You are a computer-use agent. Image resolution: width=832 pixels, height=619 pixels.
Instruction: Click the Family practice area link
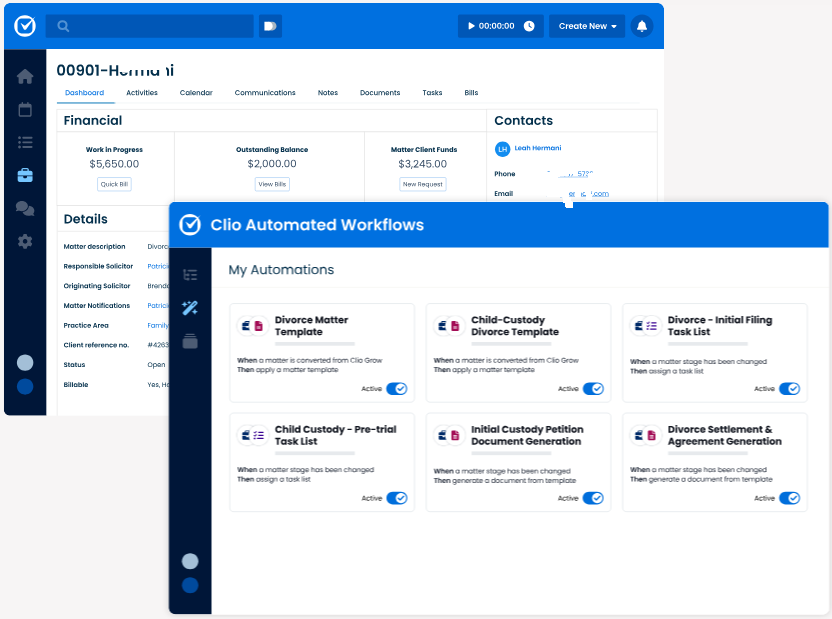coord(158,325)
